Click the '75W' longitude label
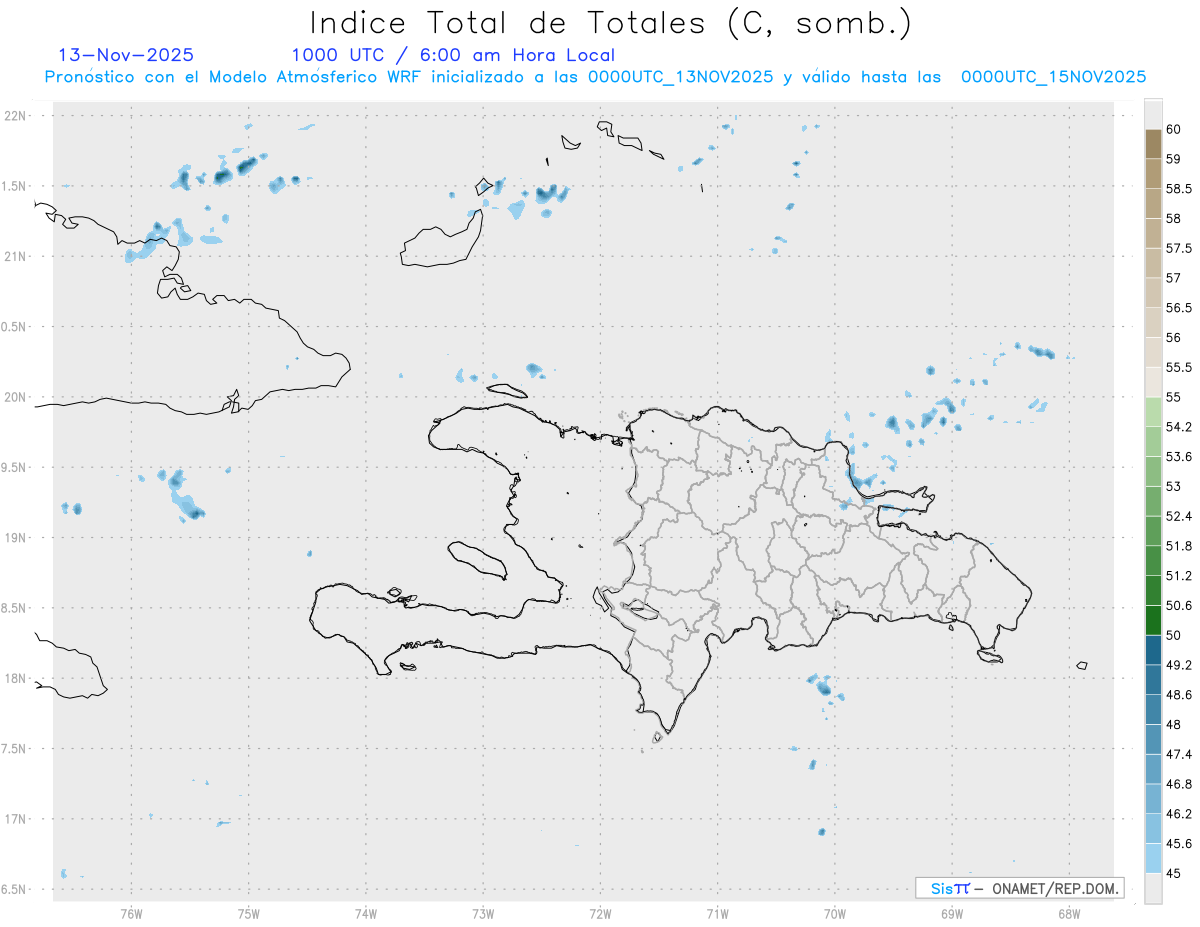The image size is (1200, 927). point(248,914)
